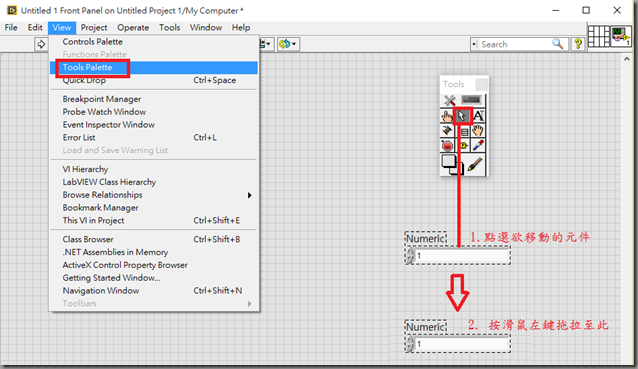This screenshot has width=638, height=369.
Task: Open ActiveX Control Property Browser entry
Action: 154,265
